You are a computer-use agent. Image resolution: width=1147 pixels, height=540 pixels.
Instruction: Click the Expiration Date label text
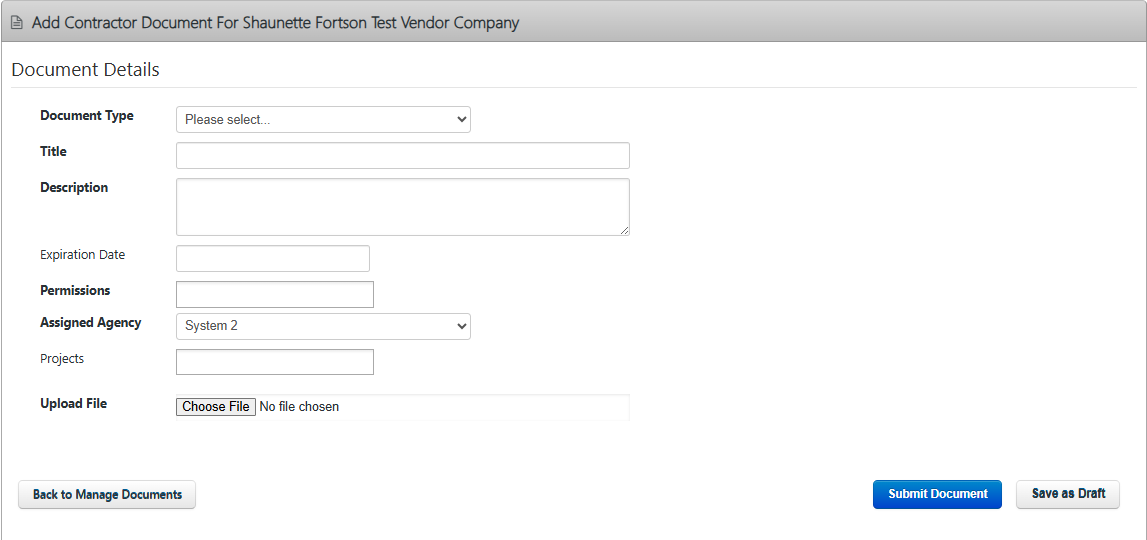tap(82, 254)
